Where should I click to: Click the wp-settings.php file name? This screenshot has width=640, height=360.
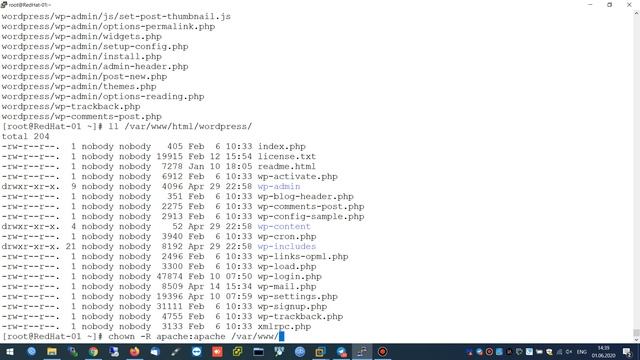(x=298, y=296)
